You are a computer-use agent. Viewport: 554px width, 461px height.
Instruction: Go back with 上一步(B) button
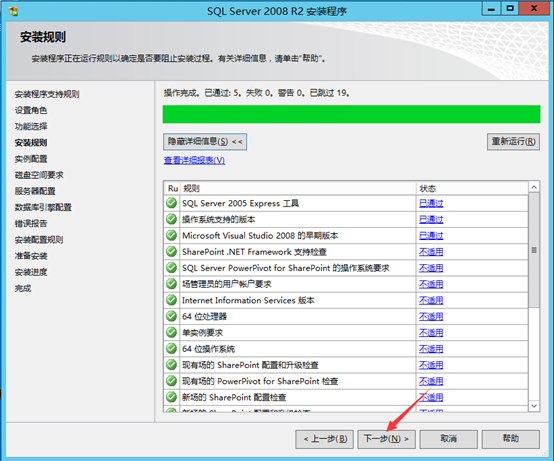pos(324,439)
